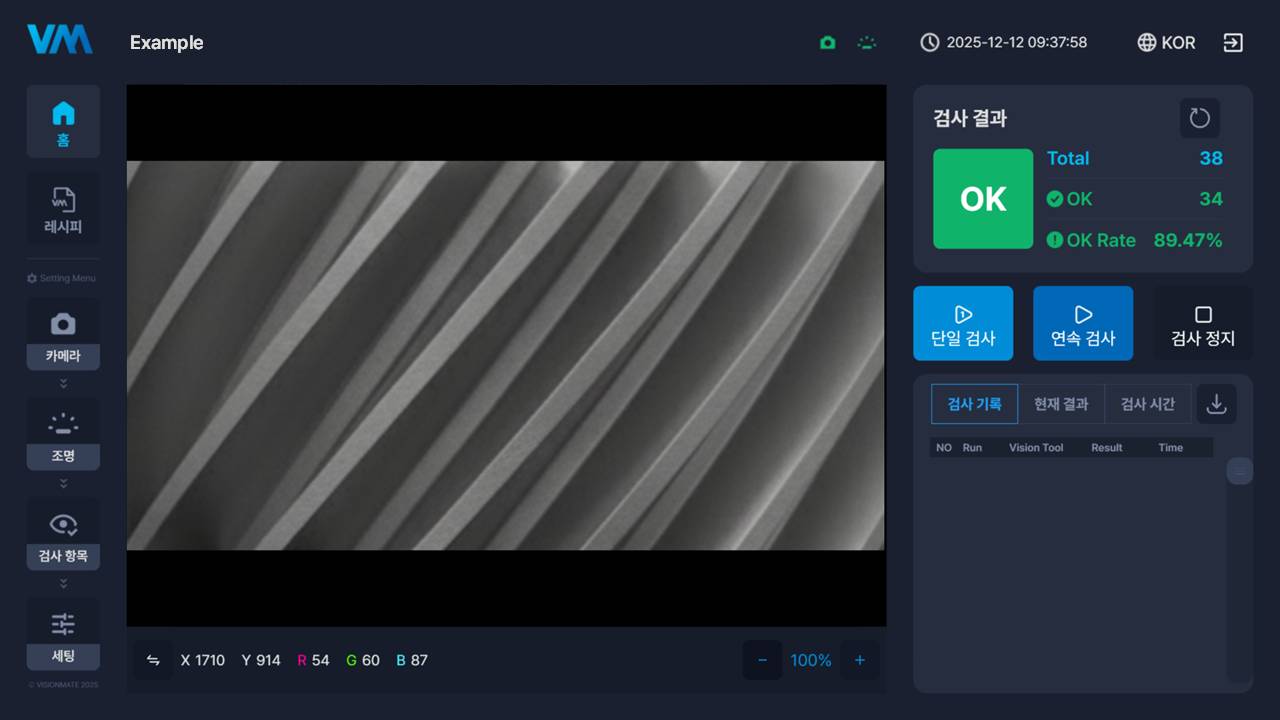Expand chevron below the Lighting button

tap(63, 483)
